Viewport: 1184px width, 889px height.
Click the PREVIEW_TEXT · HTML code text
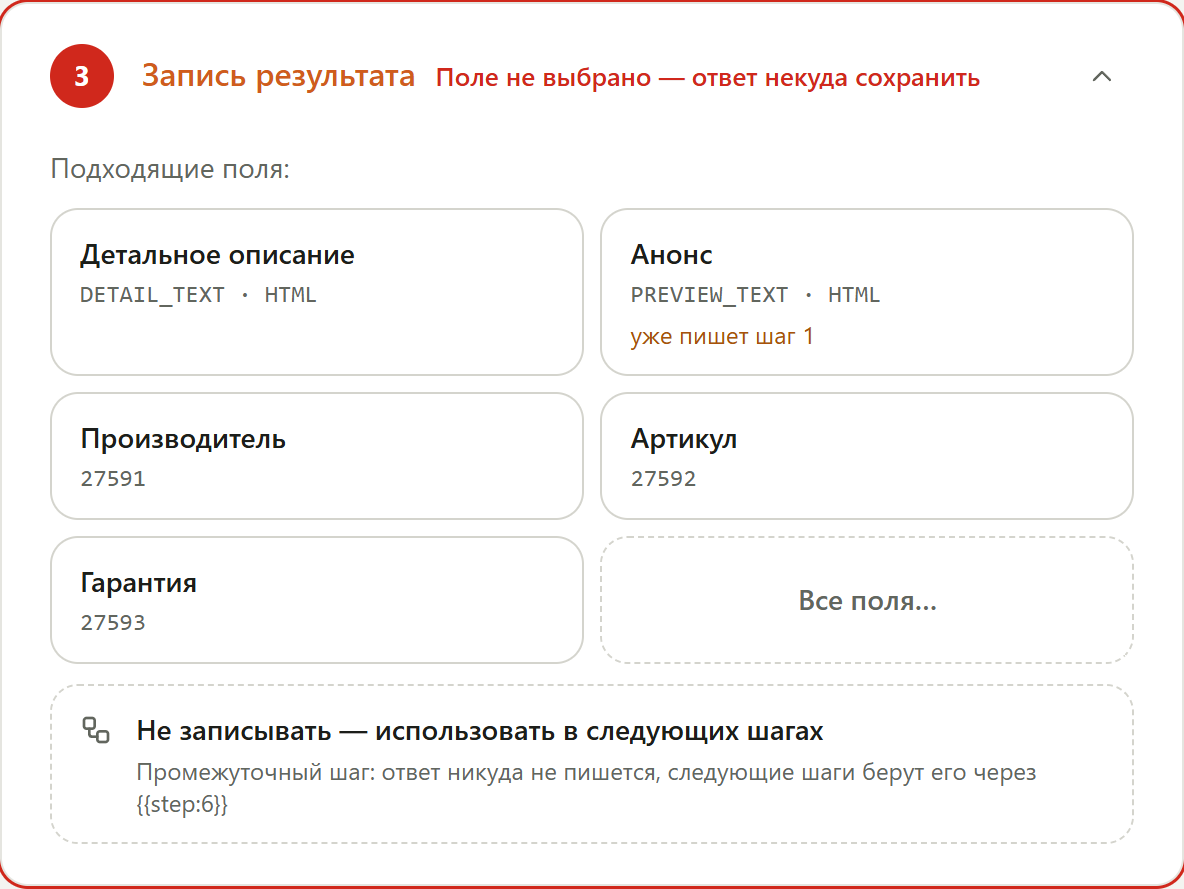point(755,295)
